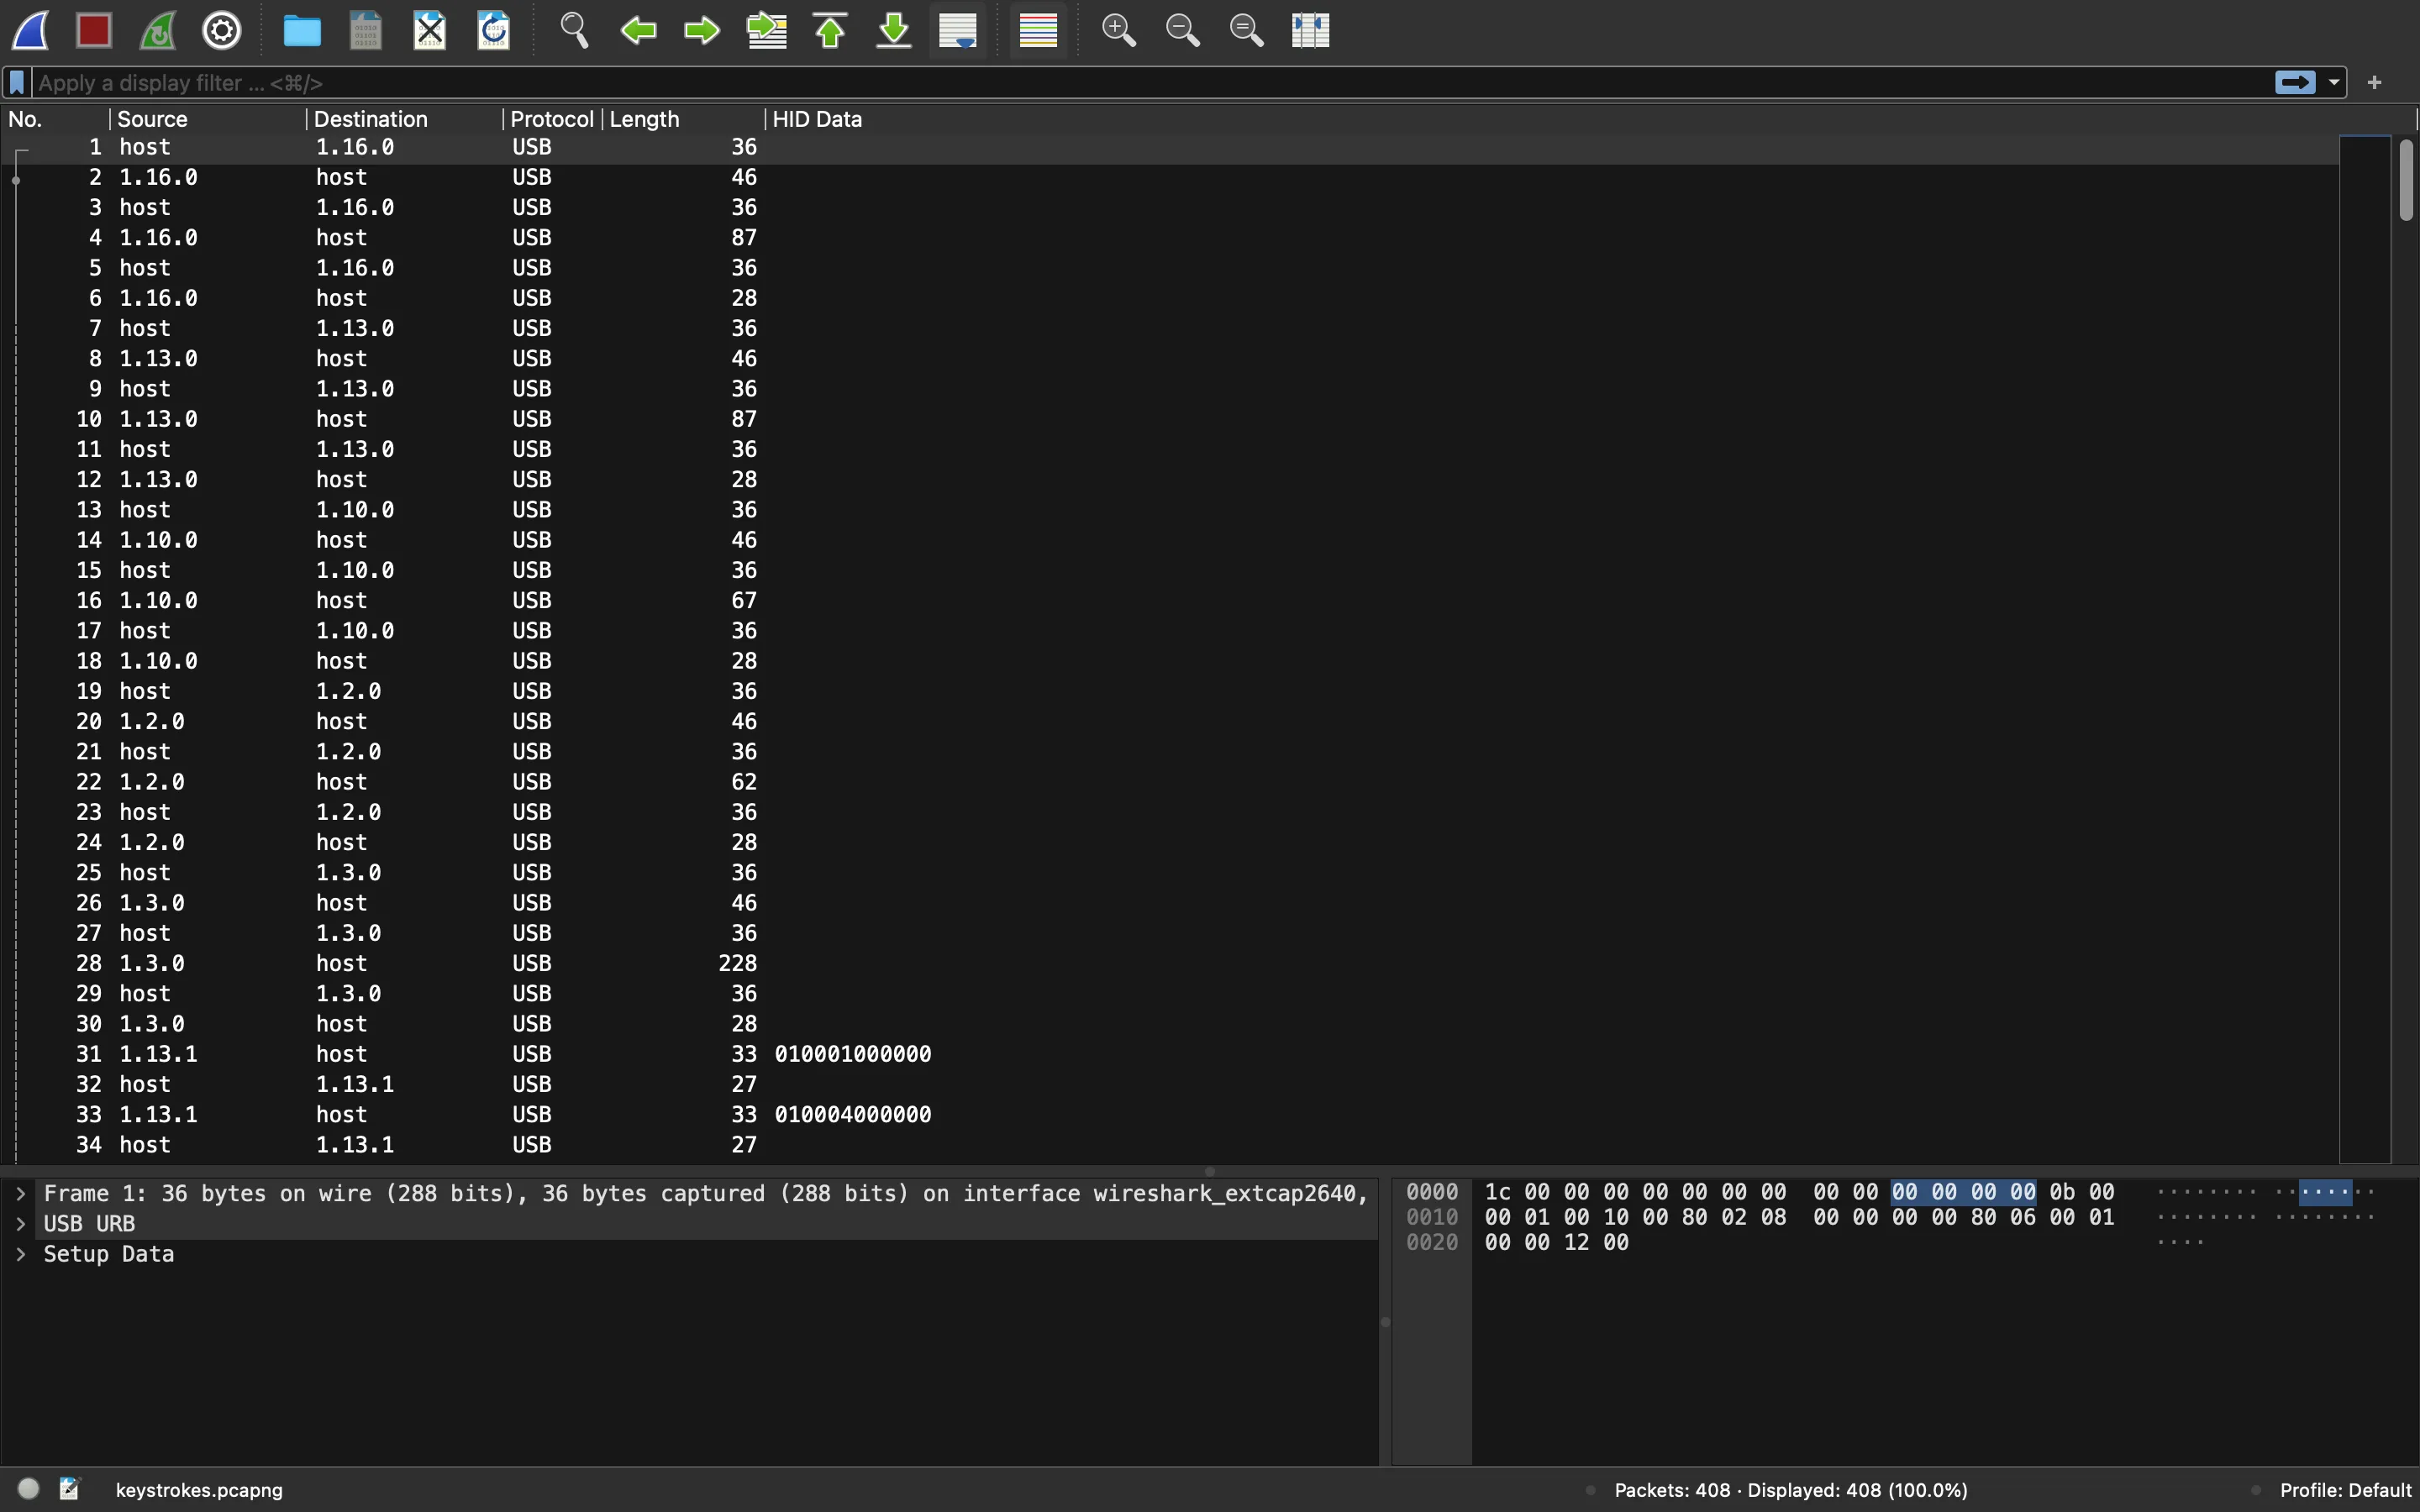Image resolution: width=2420 pixels, height=1512 pixels.
Task: Sort by the Protocol column header
Action: 552,119
